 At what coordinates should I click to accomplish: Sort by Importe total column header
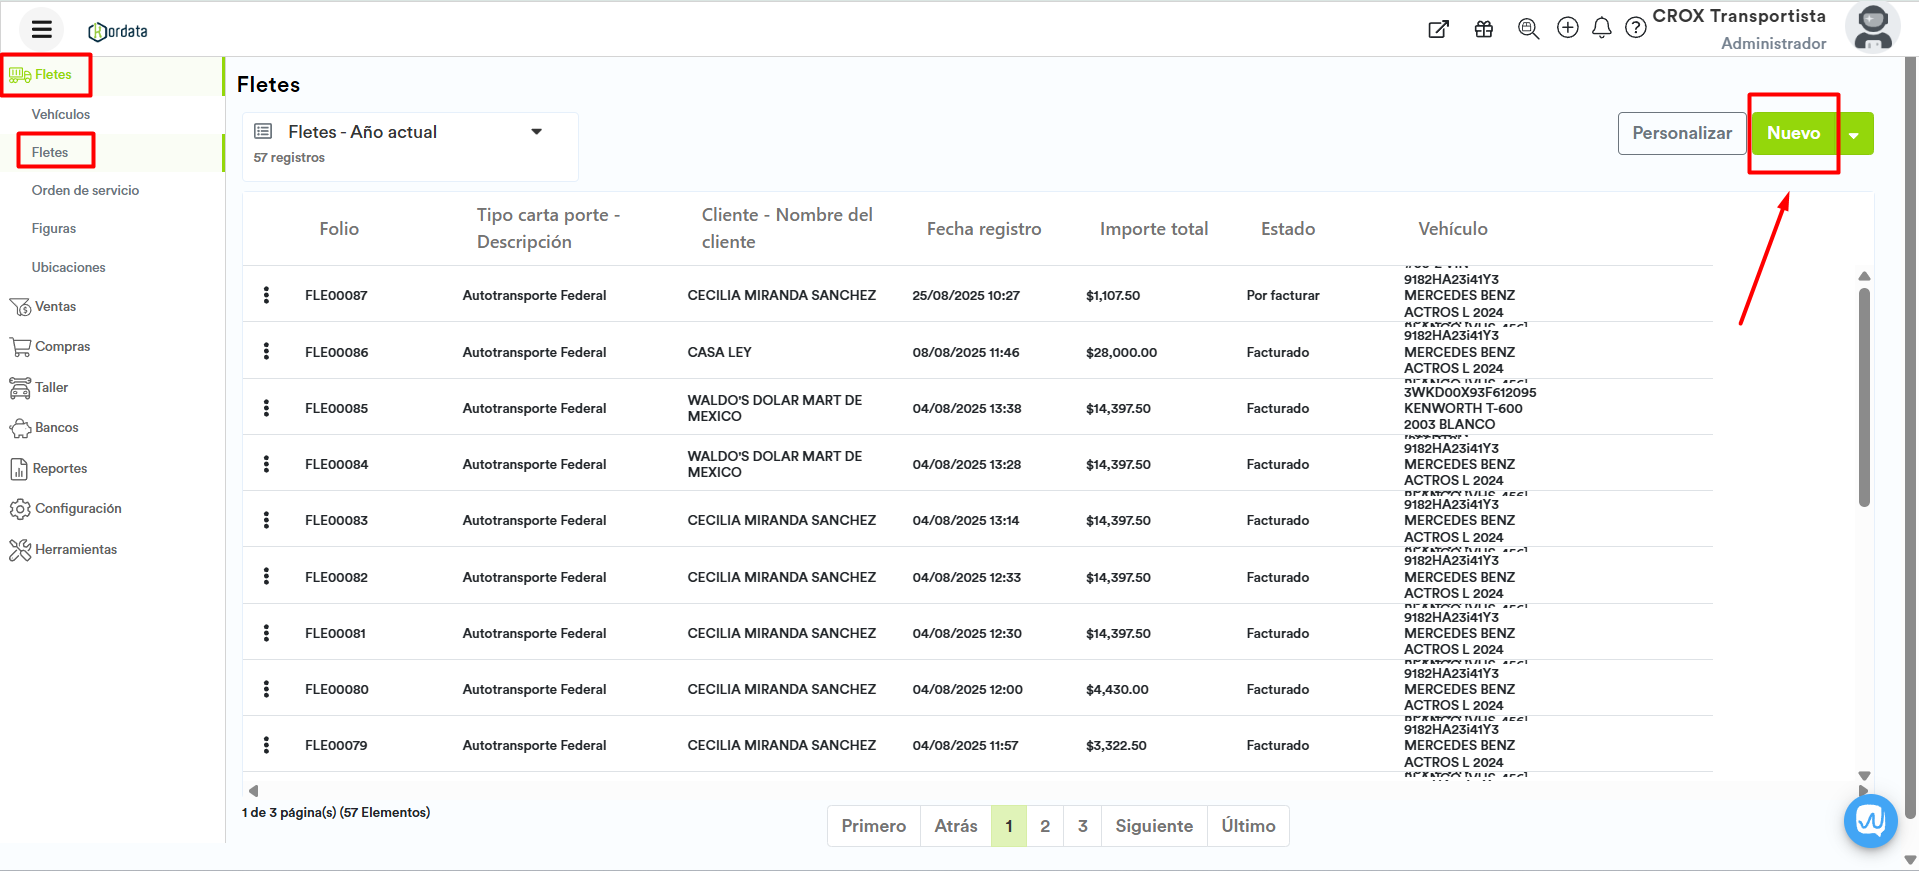(x=1153, y=229)
